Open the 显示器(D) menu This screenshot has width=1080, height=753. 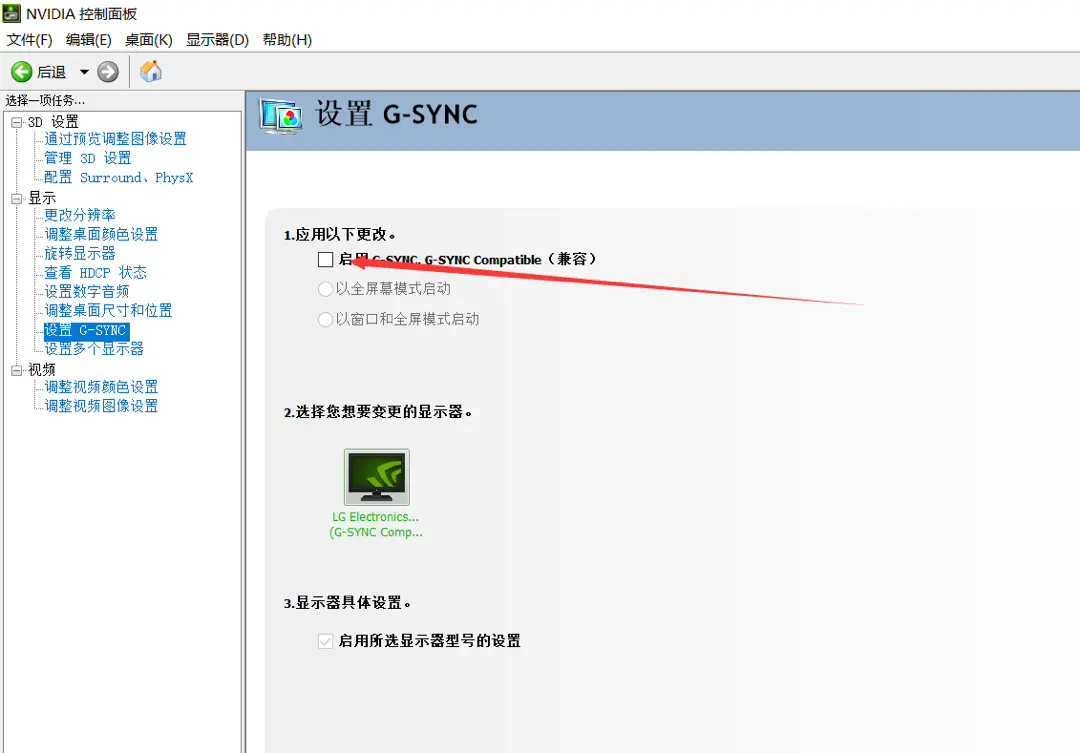coord(218,40)
